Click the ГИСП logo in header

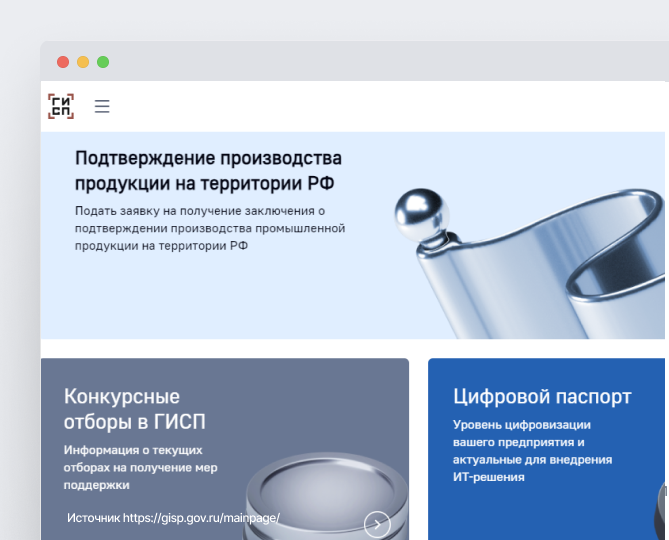tap(61, 106)
